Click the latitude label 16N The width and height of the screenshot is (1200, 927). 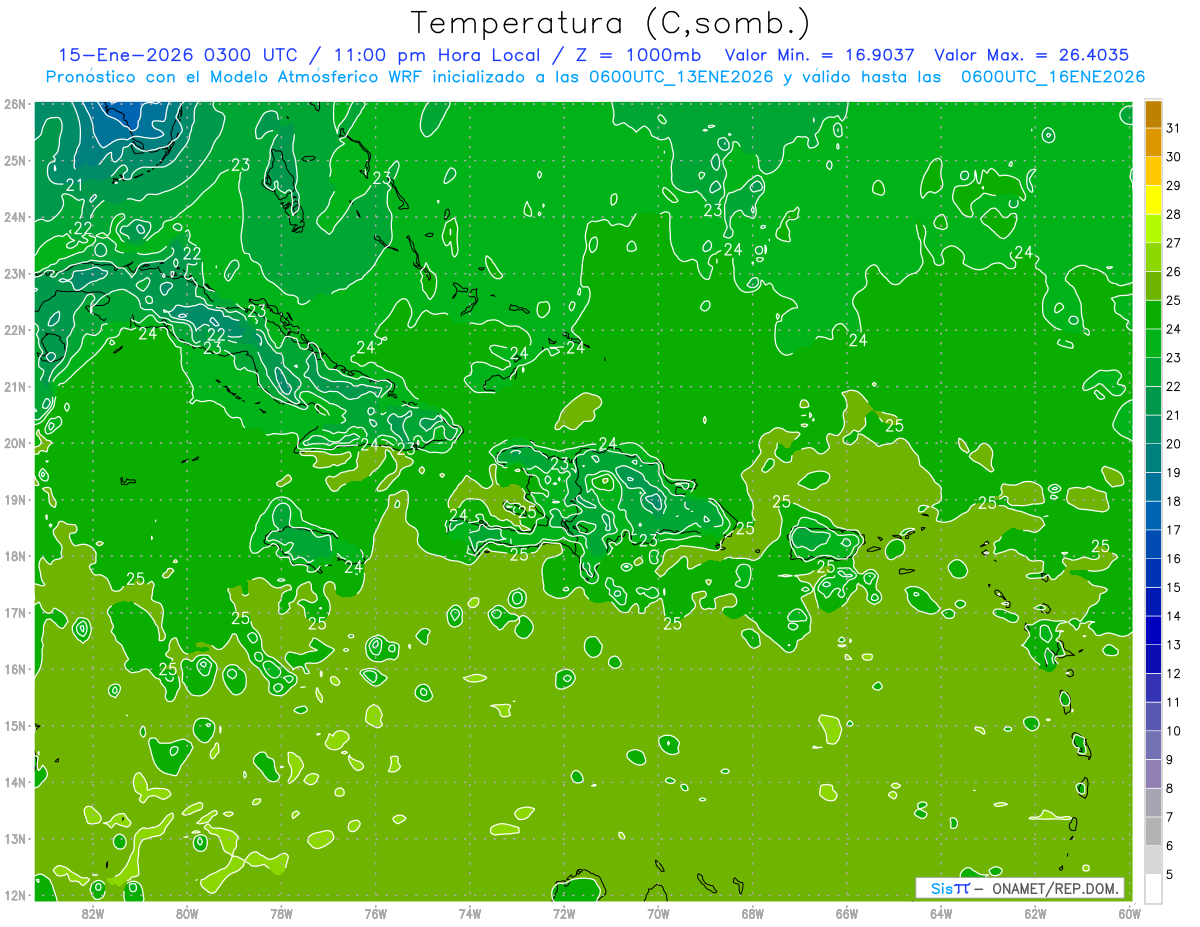tap(14, 669)
